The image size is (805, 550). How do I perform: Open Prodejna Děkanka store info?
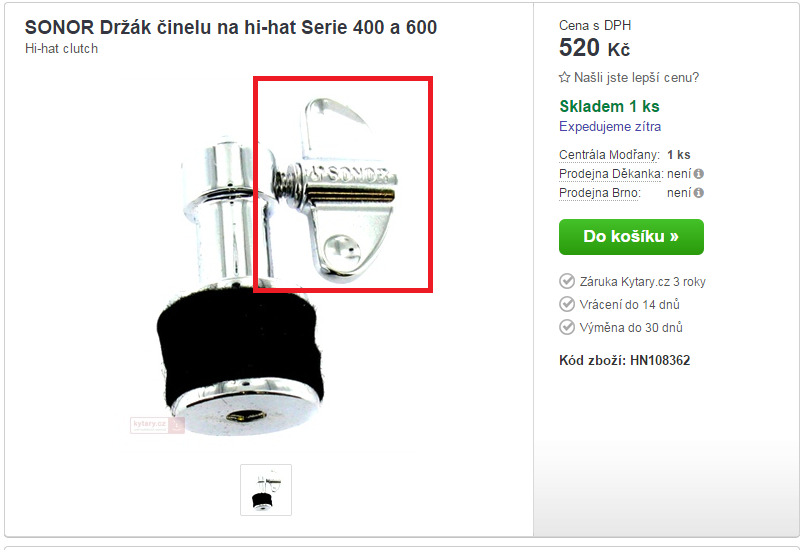point(611,174)
